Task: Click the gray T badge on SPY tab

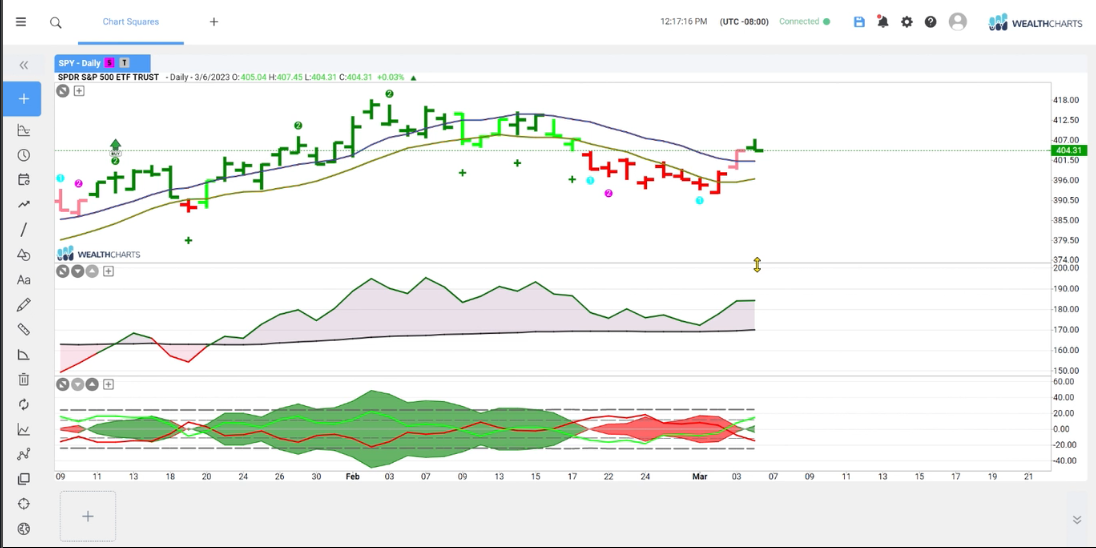Action: click(x=124, y=63)
